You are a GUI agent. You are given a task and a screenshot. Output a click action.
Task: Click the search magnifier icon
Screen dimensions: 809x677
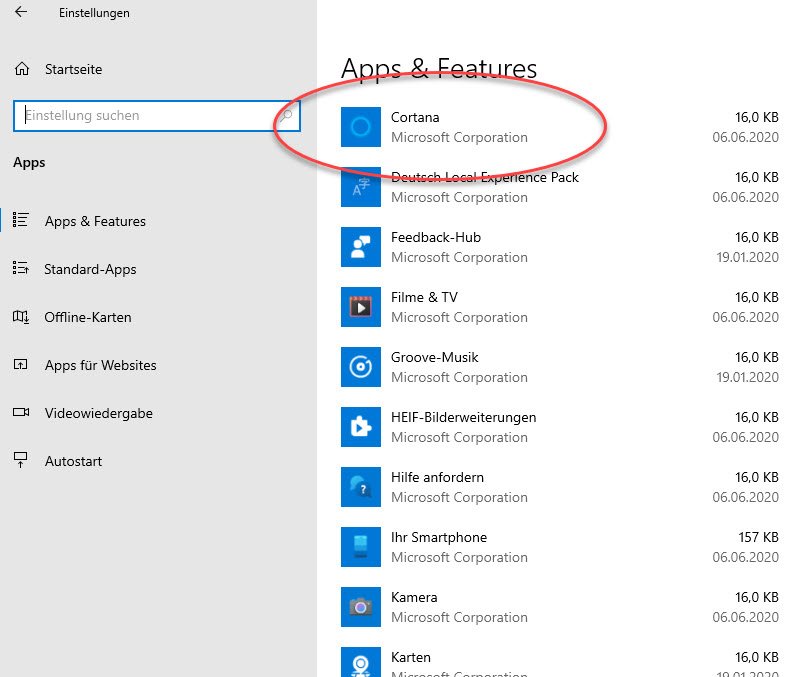pyautogui.click(x=286, y=116)
